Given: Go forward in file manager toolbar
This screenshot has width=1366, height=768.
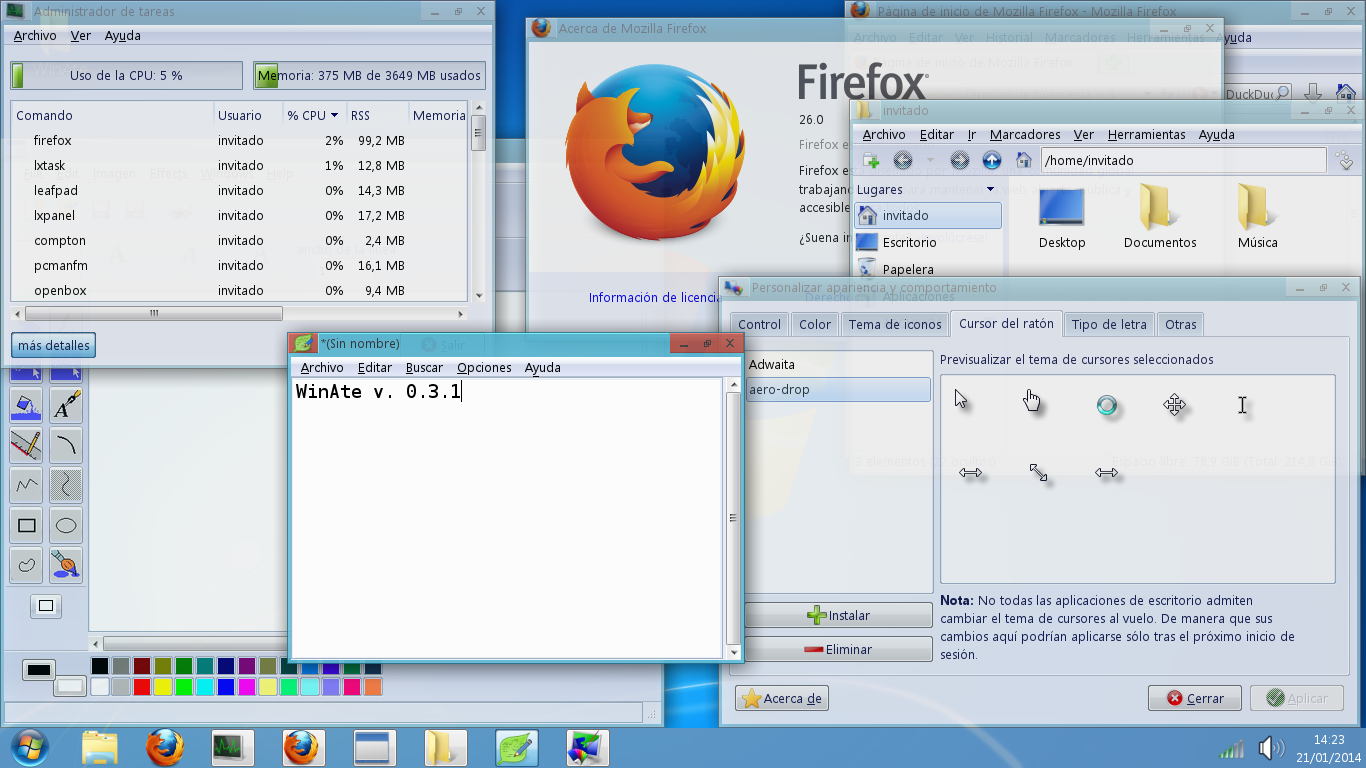Looking at the screenshot, I should 959,160.
